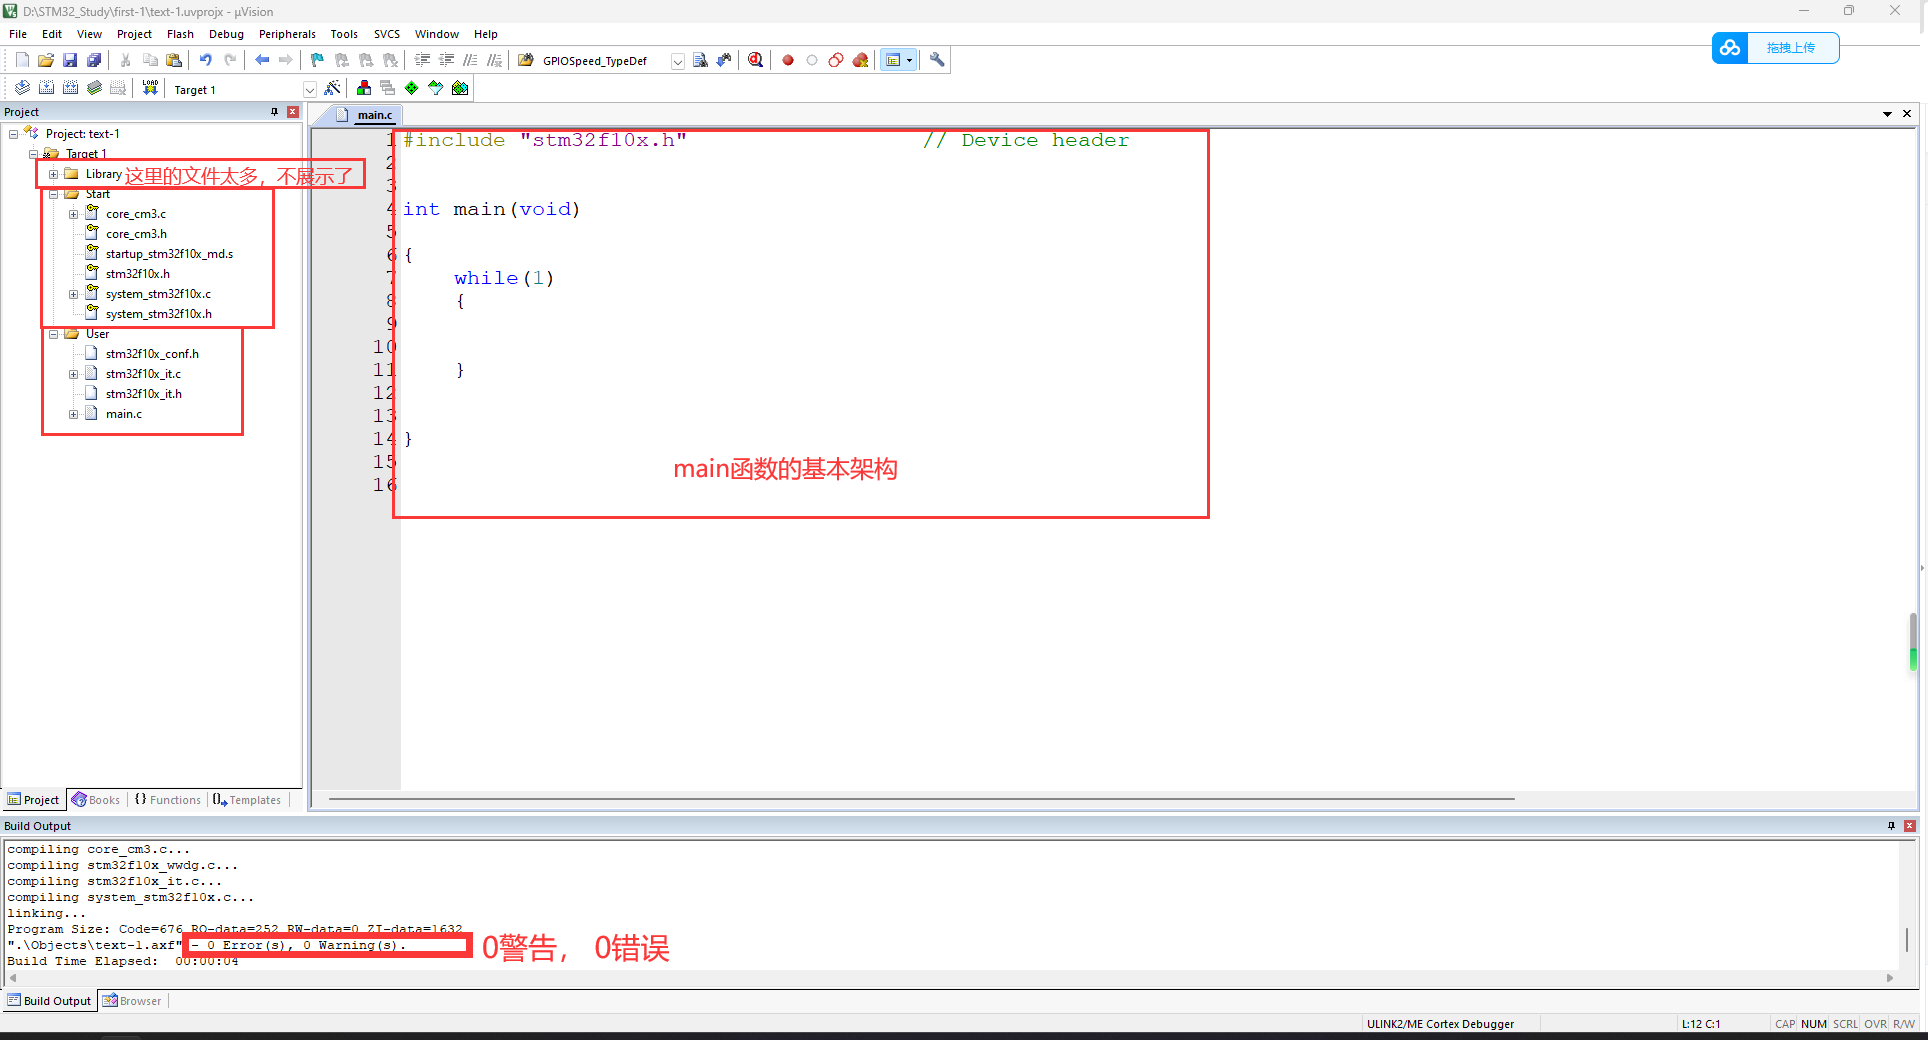Open the GPIOSpeed_TypeDef find dropdown
This screenshot has height=1040, width=1928.
click(x=677, y=61)
